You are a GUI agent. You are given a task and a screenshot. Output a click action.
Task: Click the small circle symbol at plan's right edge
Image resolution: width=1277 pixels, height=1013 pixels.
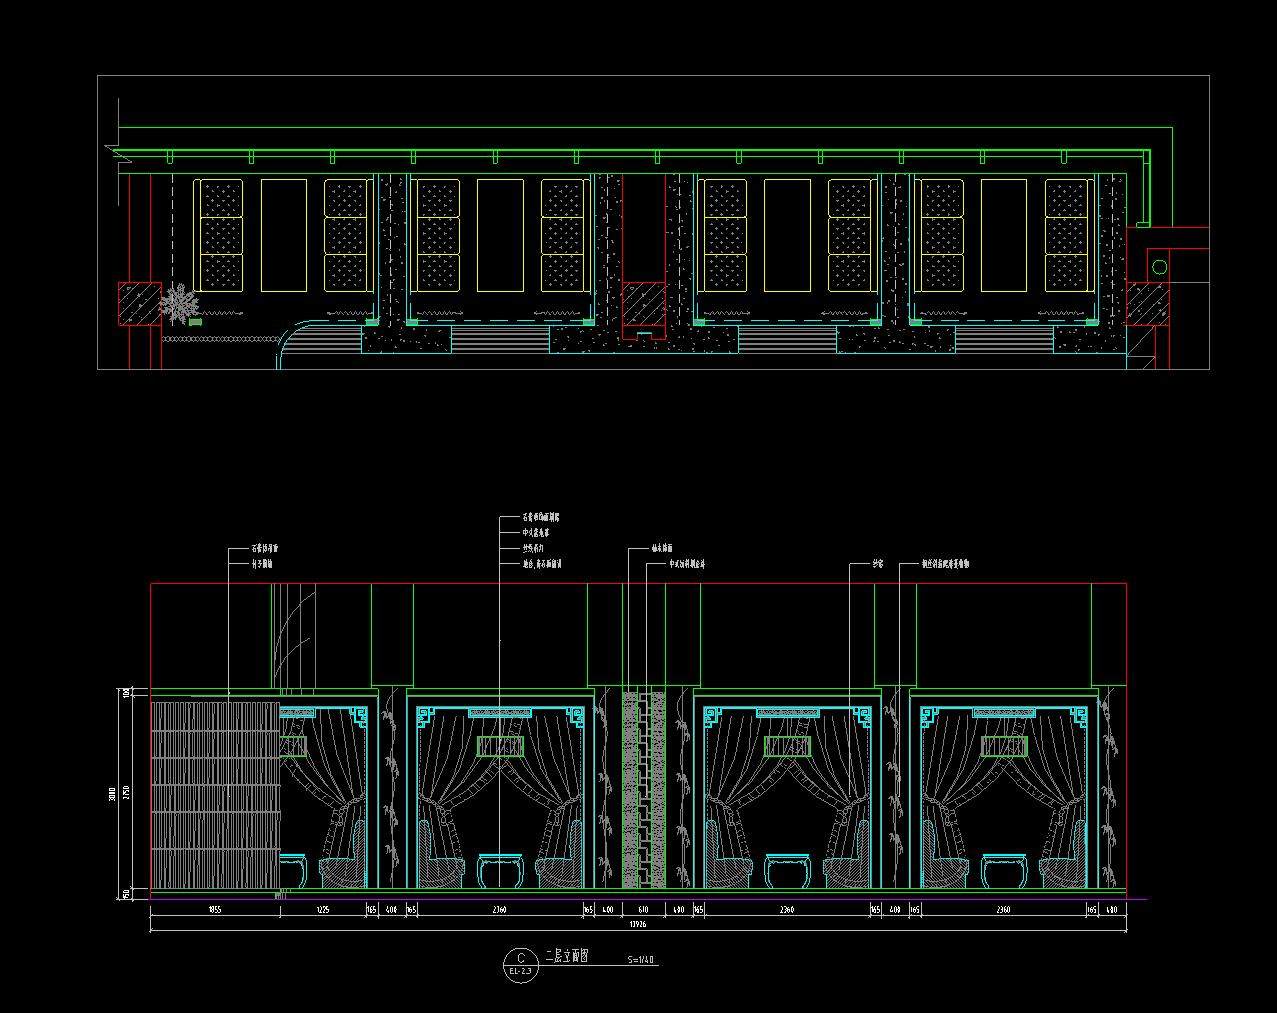(x=1159, y=267)
